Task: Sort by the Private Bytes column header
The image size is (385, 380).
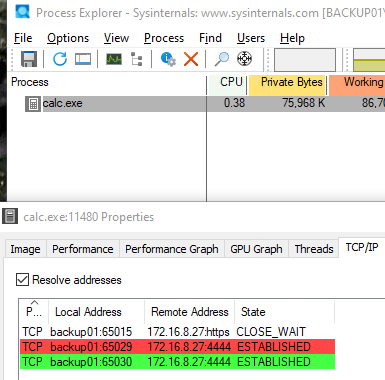Action: pos(288,82)
